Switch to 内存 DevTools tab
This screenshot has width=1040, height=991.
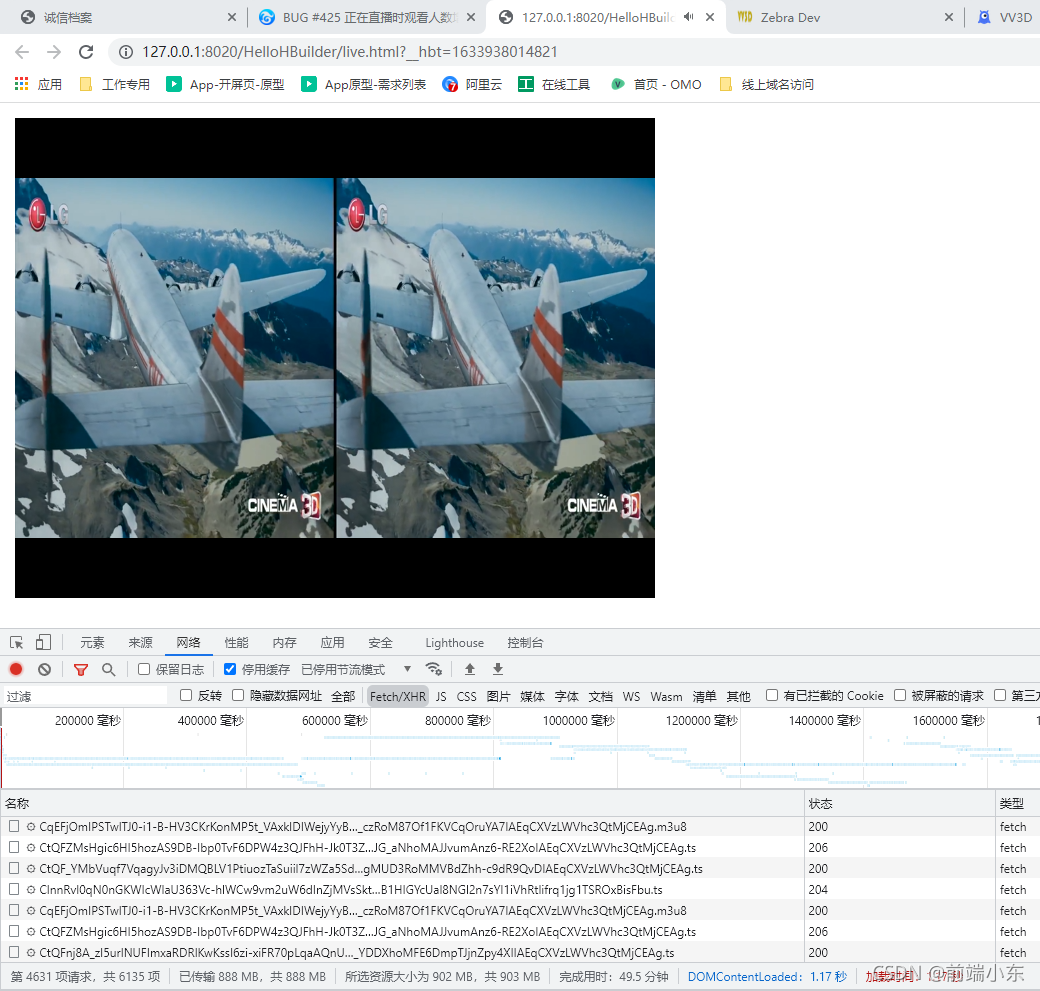click(x=285, y=642)
